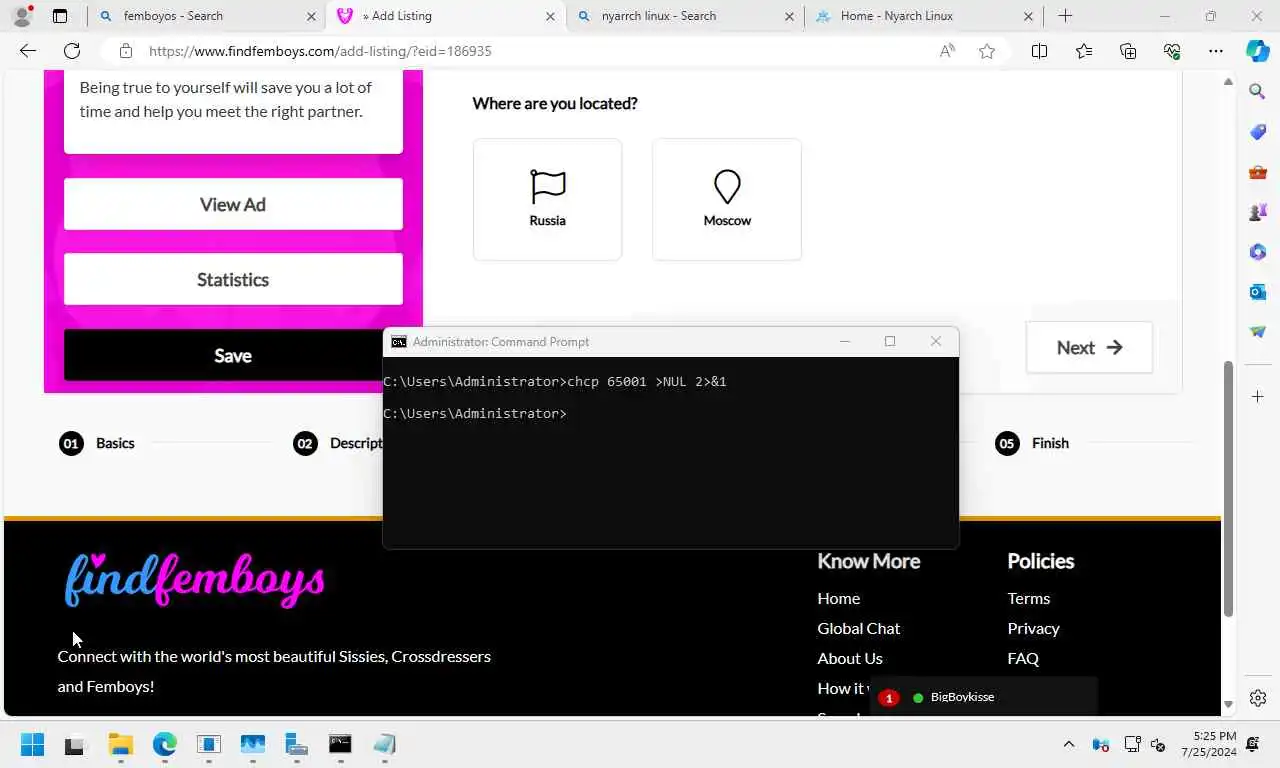The image size is (1280, 768).
Task: Switch to femboyos - Search tab
Action: pyautogui.click(x=207, y=16)
